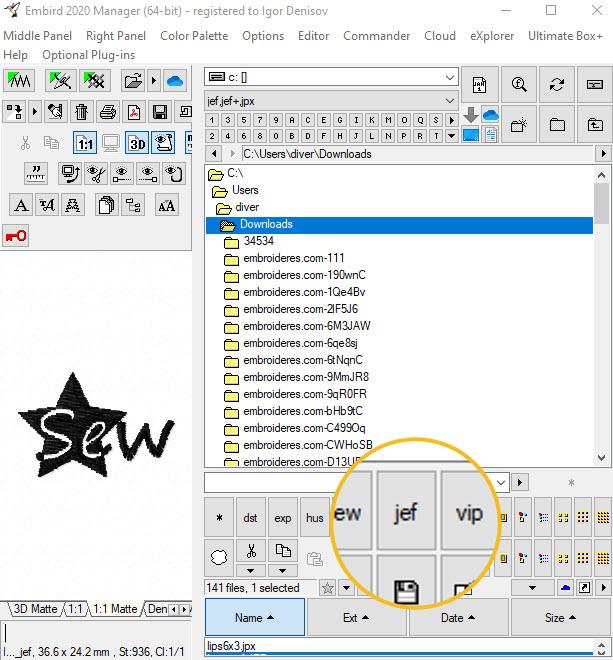Click the stacked pages copy icon
The height and width of the screenshot is (660, 613).
coord(107,205)
